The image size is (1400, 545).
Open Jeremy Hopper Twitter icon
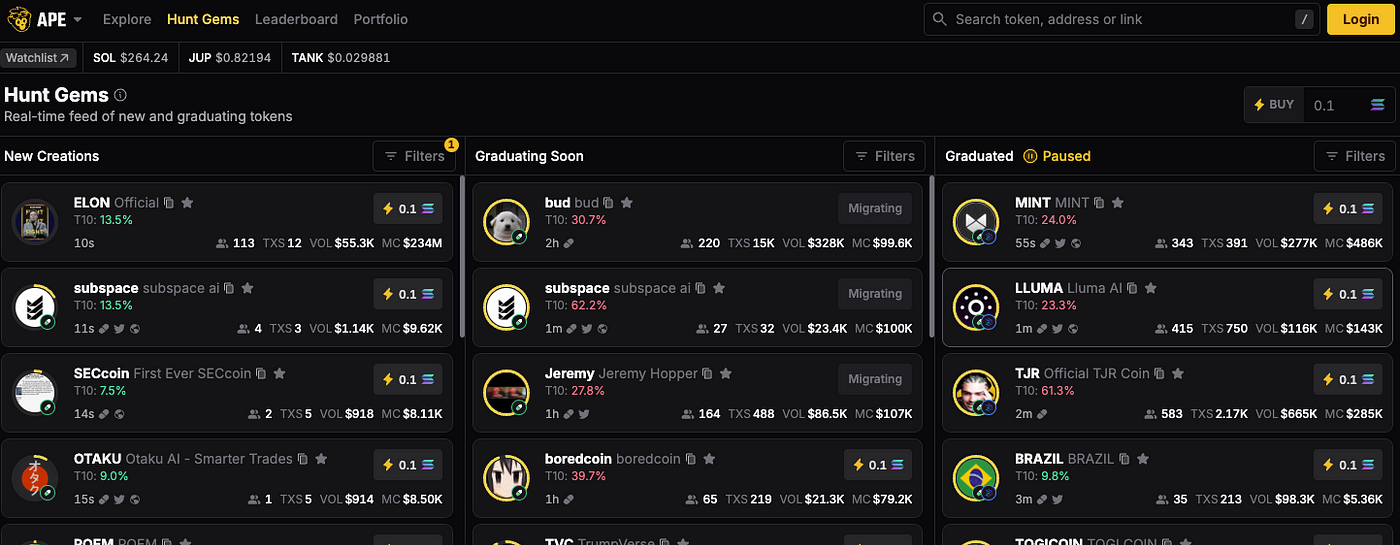(582, 413)
